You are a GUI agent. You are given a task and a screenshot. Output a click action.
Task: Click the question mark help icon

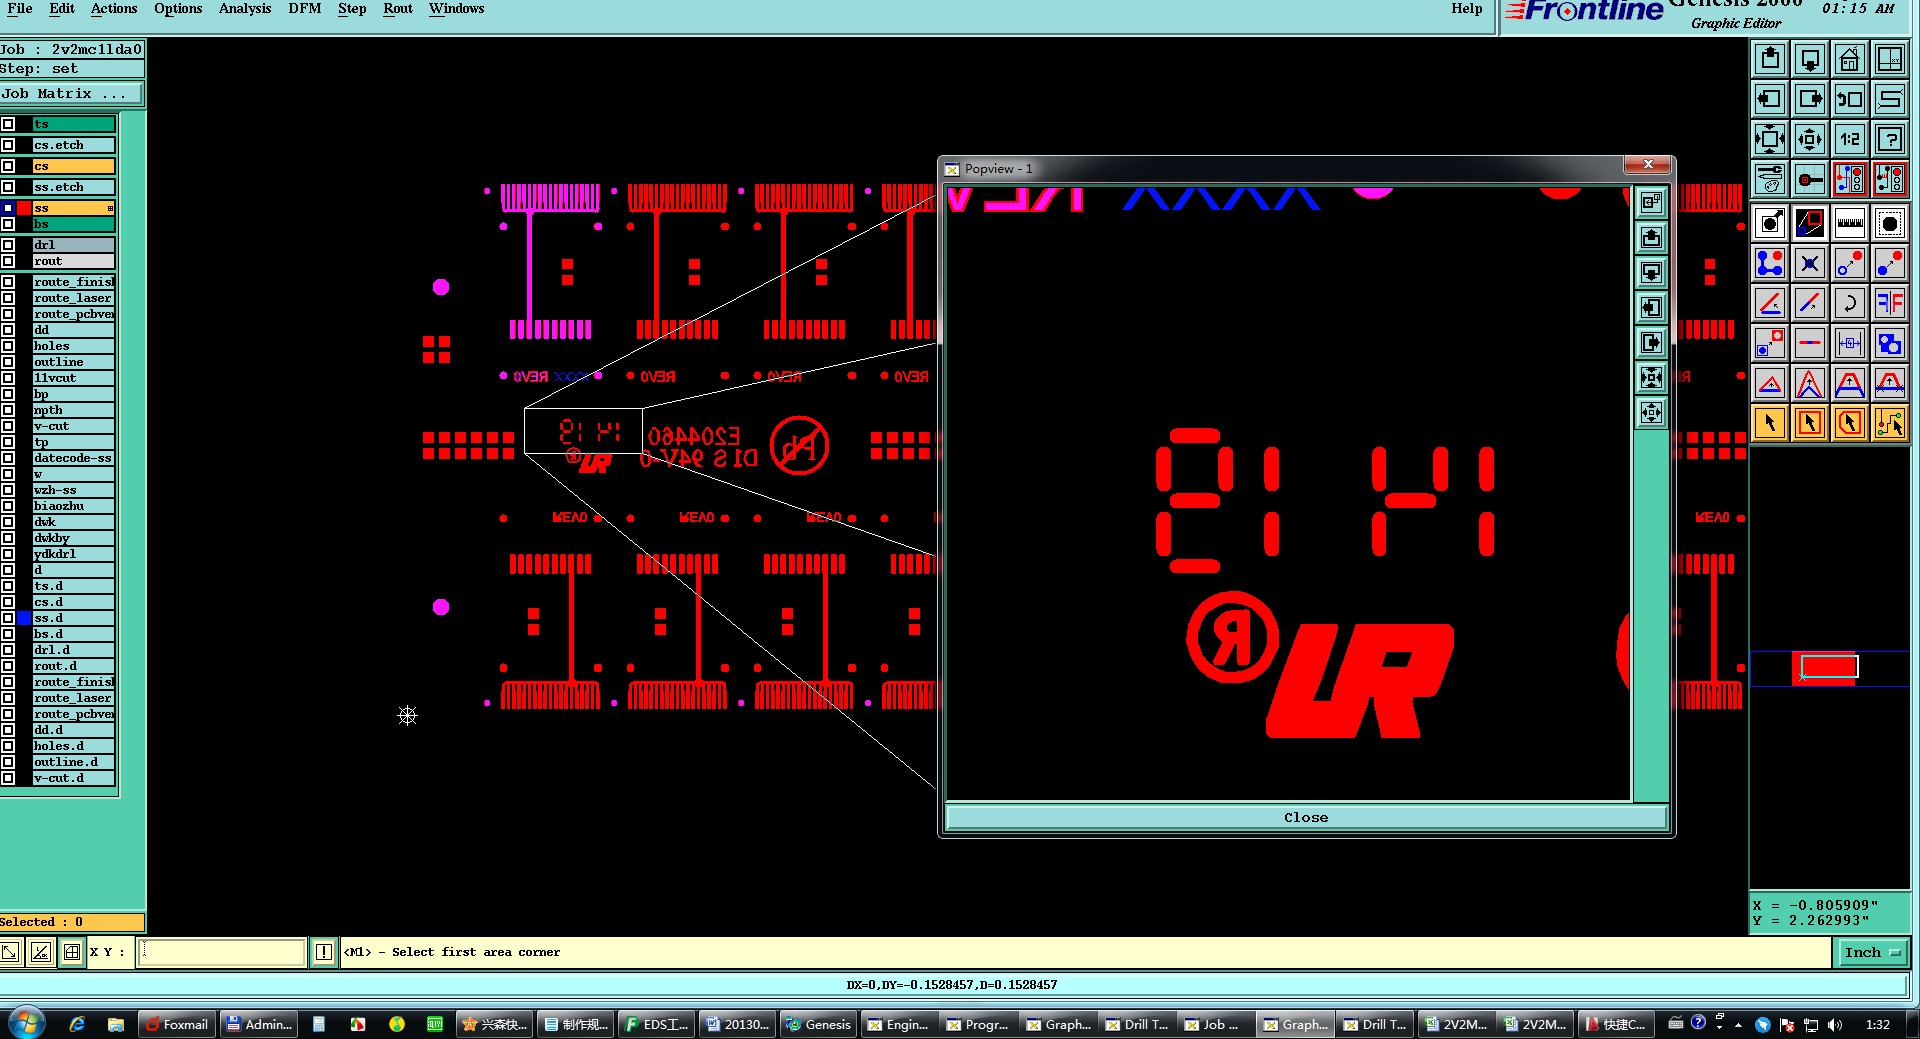1890,139
